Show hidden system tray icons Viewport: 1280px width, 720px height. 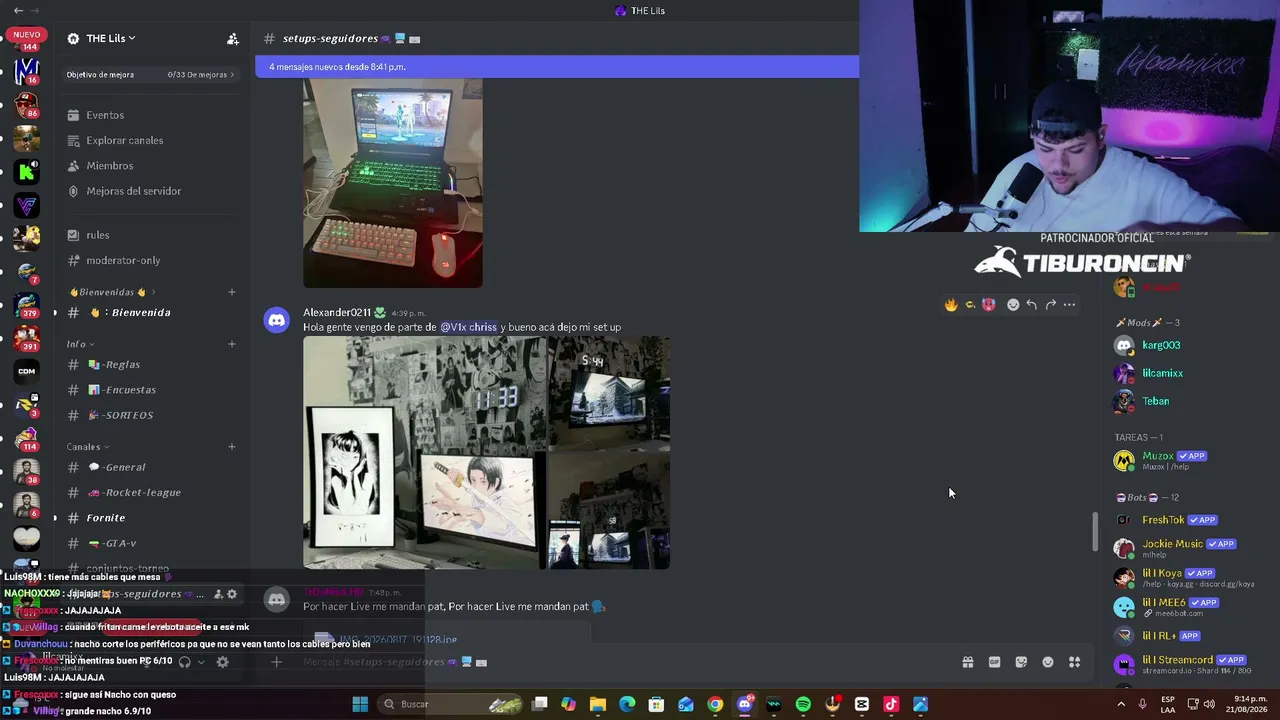coord(1121,704)
